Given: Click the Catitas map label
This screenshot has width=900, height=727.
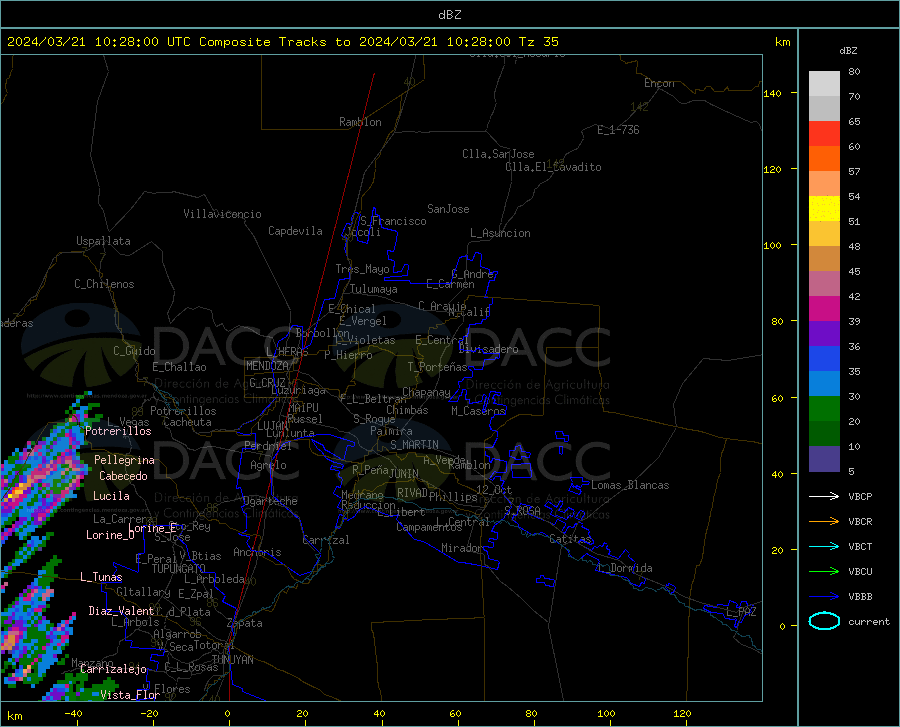Looking at the screenshot, I should point(571,539).
